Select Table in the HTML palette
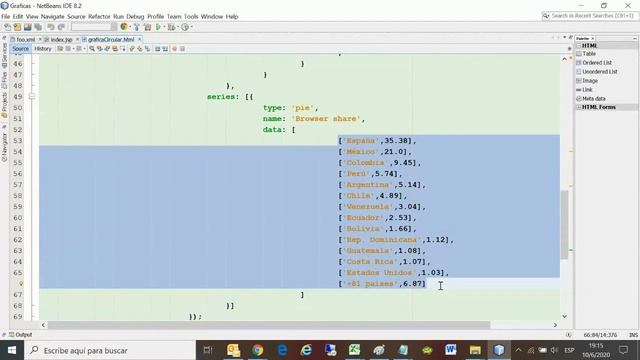The height and width of the screenshot is (360, 640). tap(589, 54)
